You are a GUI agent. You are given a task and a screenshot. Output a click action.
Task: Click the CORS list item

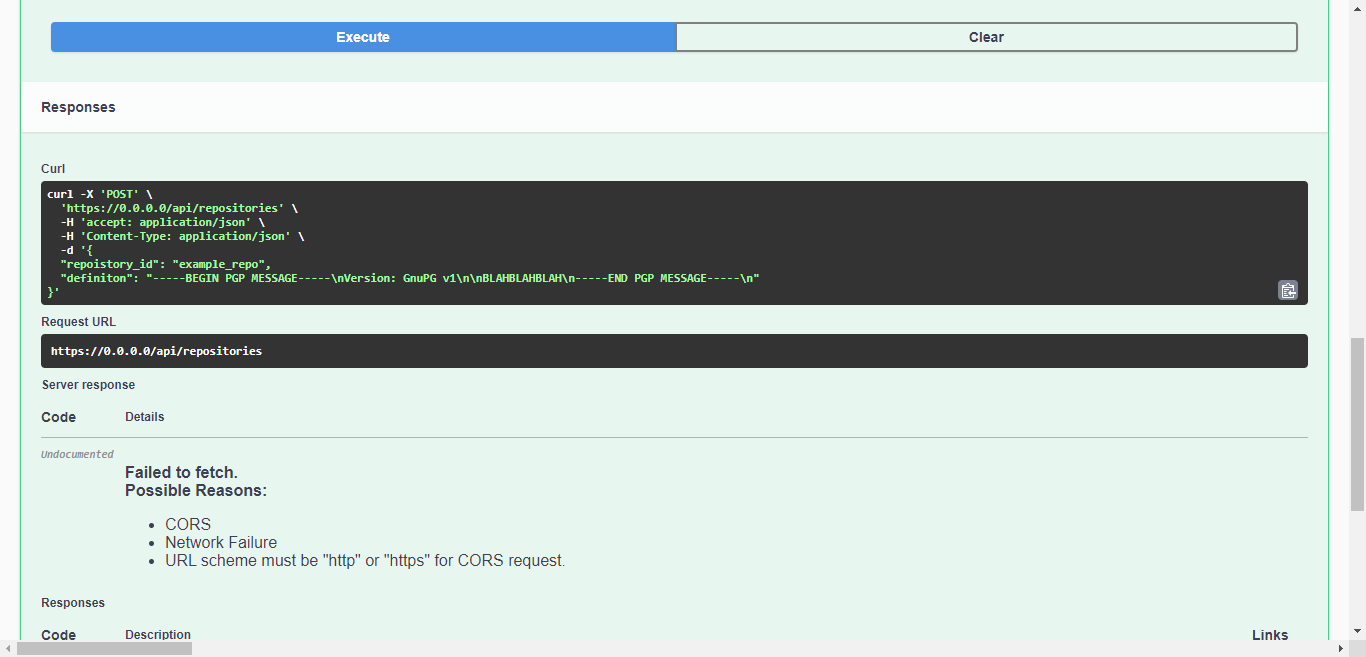(x=188, y=523)
